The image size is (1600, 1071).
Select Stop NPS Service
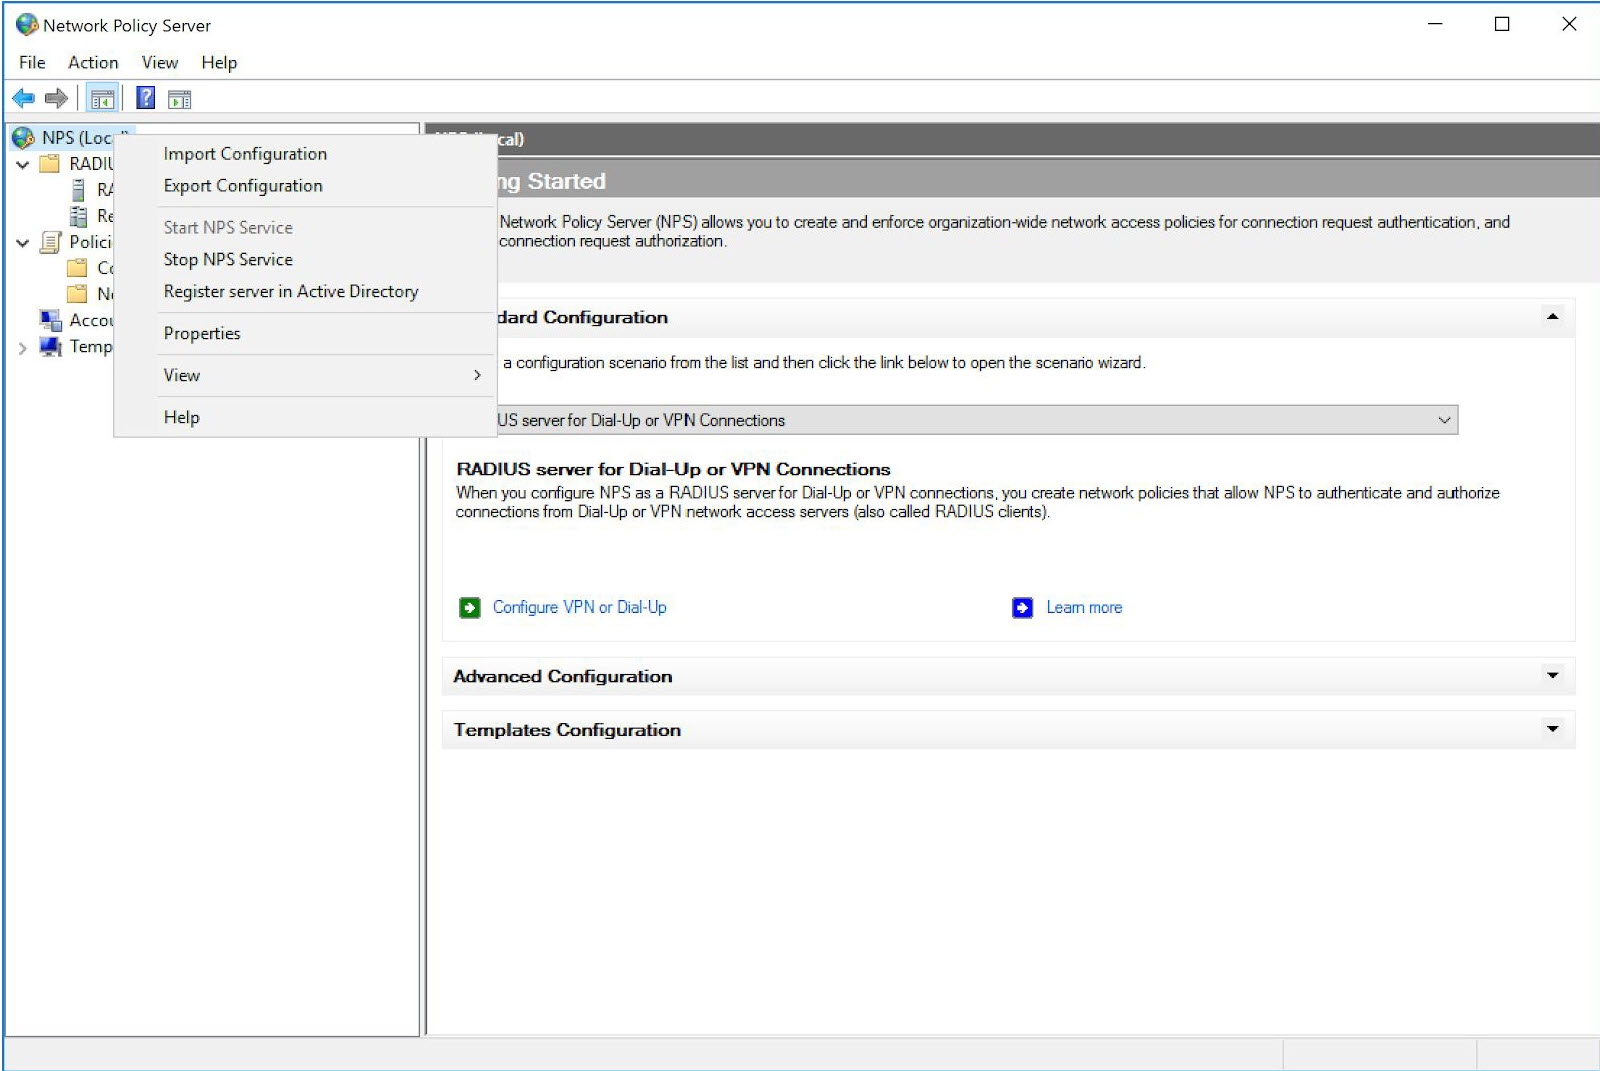coord(305,260)
